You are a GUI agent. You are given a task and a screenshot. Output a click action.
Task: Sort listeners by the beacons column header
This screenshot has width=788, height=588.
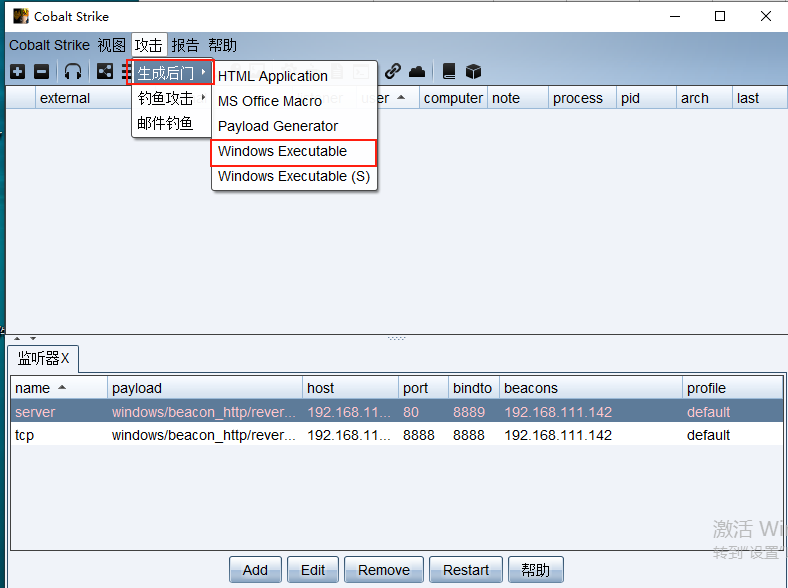(x=591, y=388)
